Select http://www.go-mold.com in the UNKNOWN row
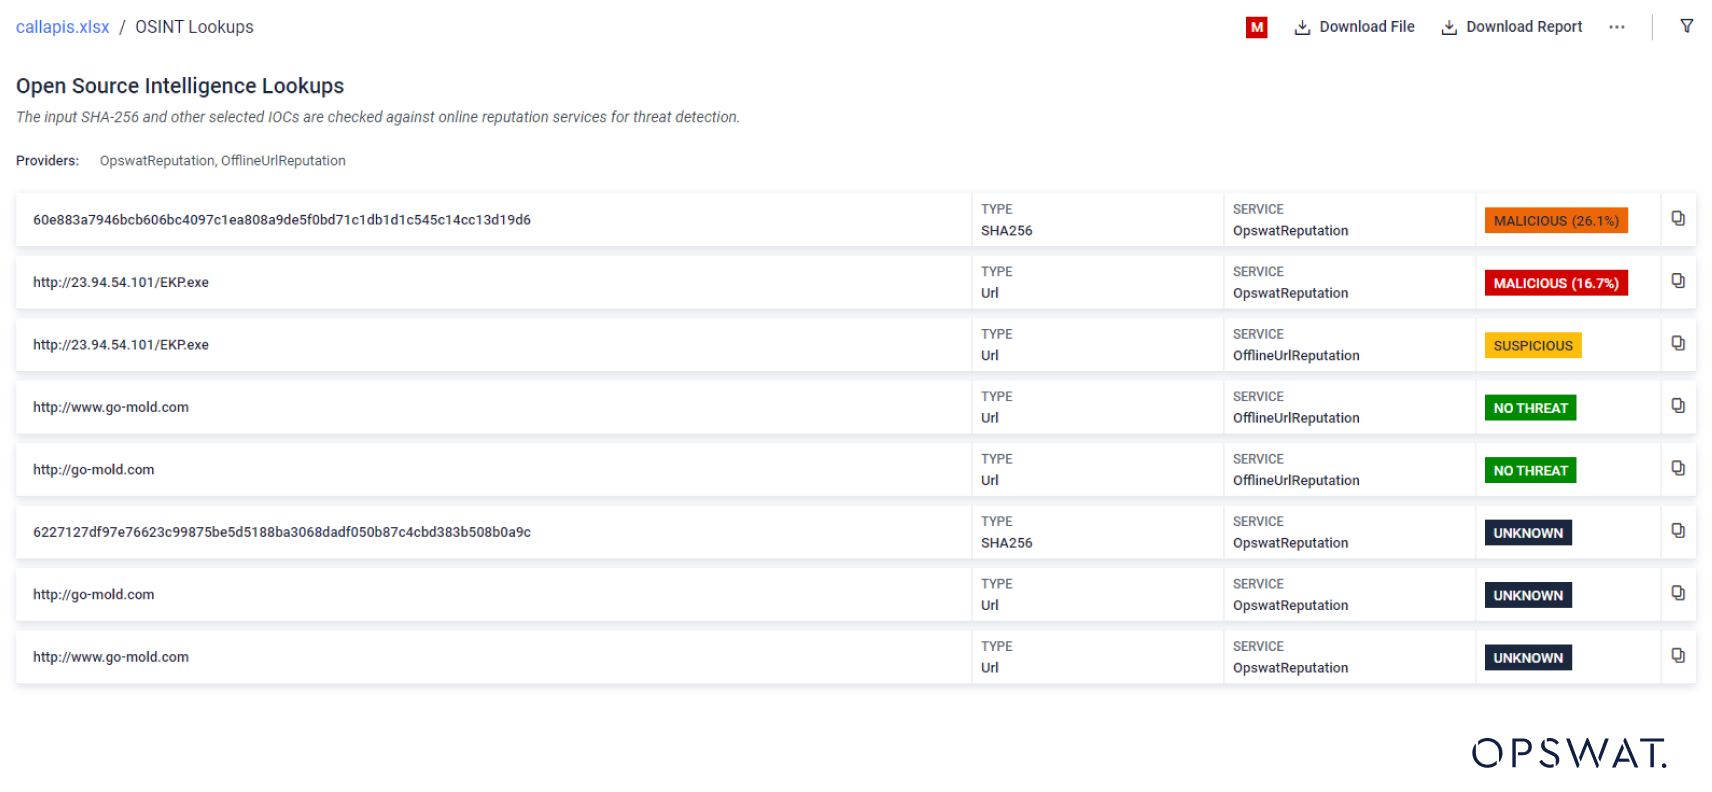The height and width of the screenshot is (792, 1712). pyautogui.click(x=111, y=657)
